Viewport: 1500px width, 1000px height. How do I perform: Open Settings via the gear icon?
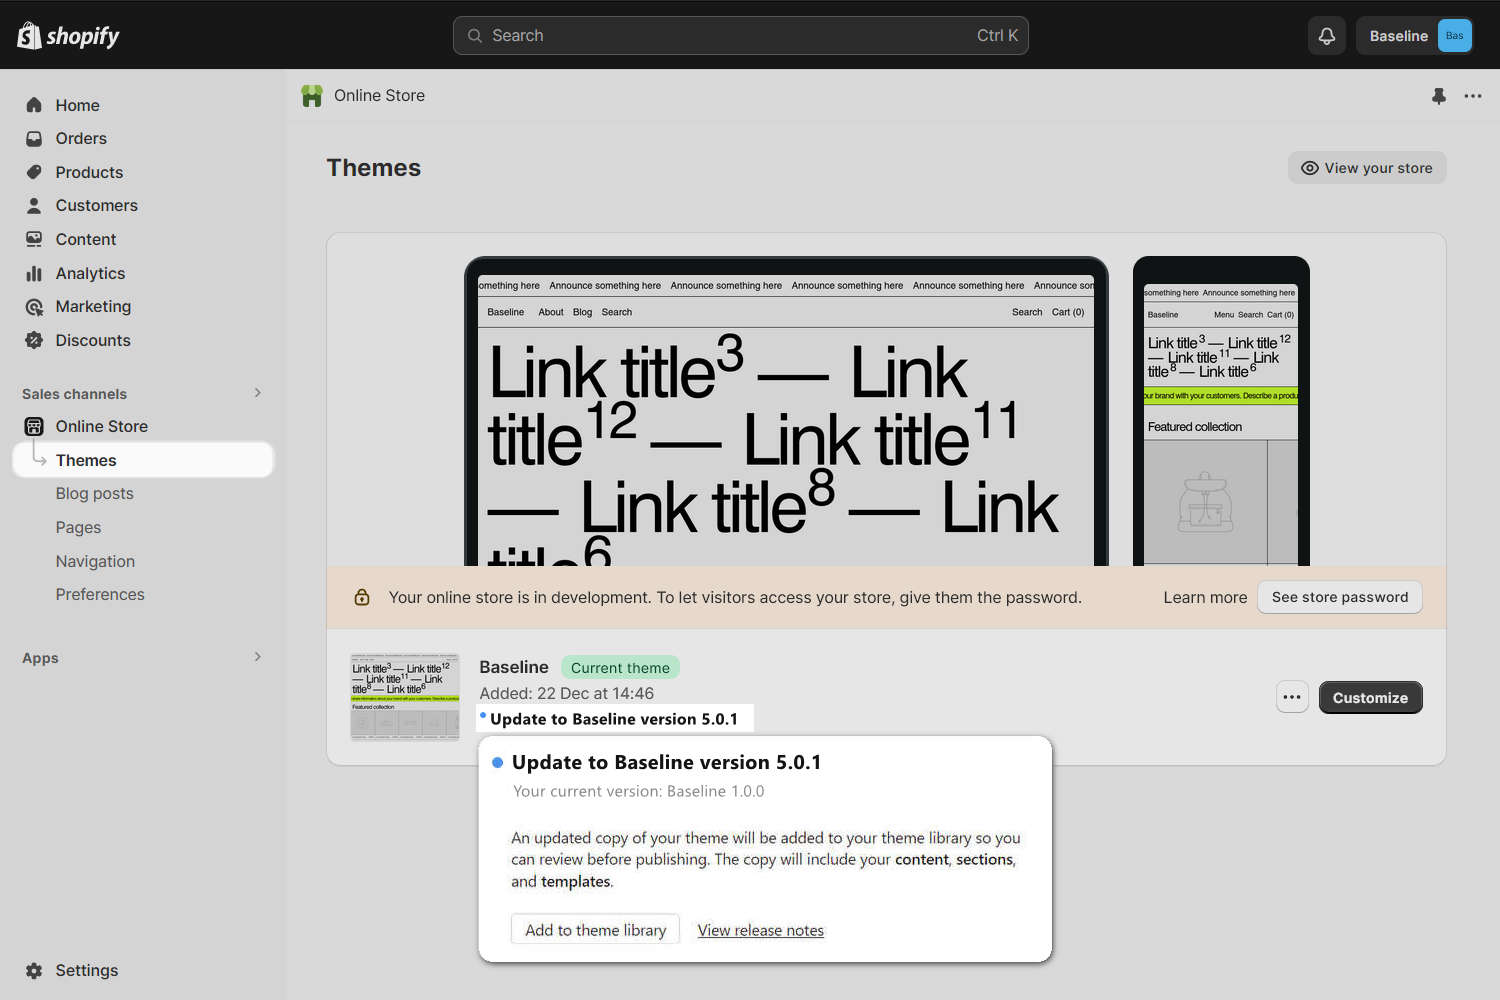(x=33, y=970)
